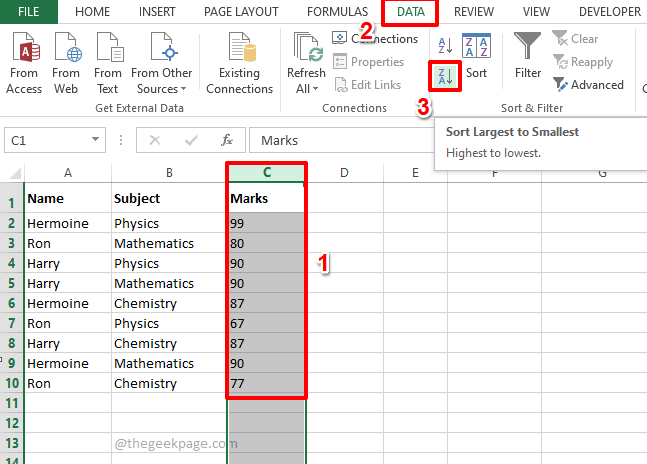Click Sort Smallest to Largest icon
This screenshot has width=647, height=464.
click(445, 43)
